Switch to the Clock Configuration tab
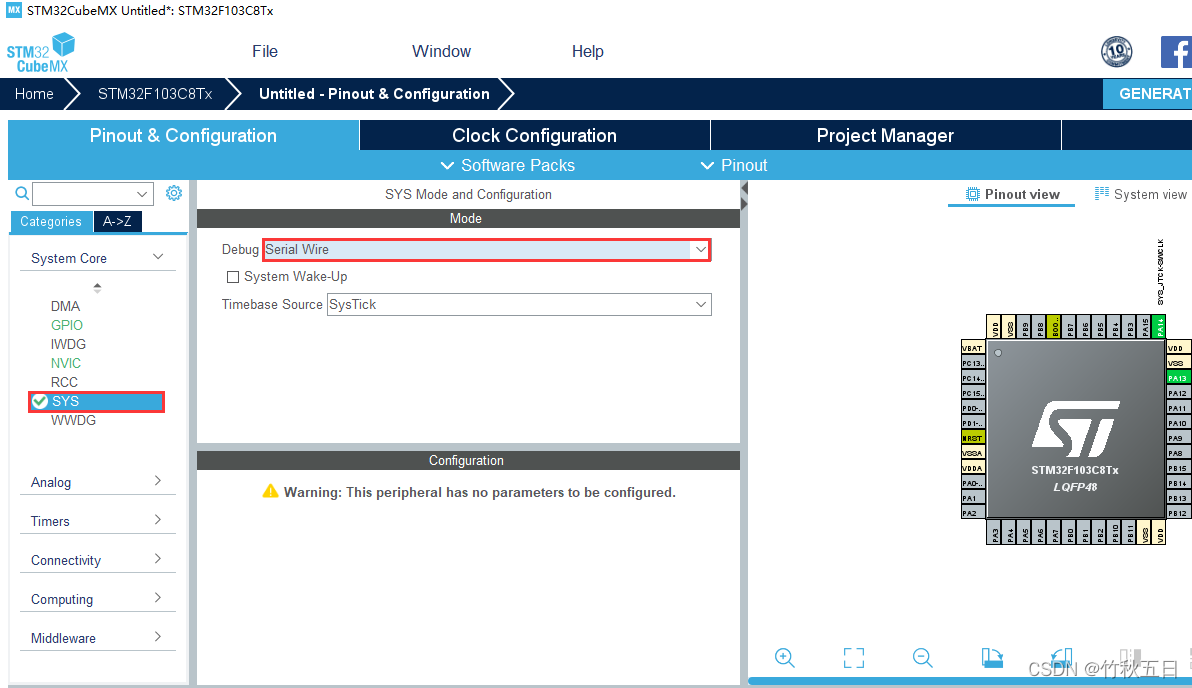This screenshot has width=1192, height=688. (x=534, y=135)
